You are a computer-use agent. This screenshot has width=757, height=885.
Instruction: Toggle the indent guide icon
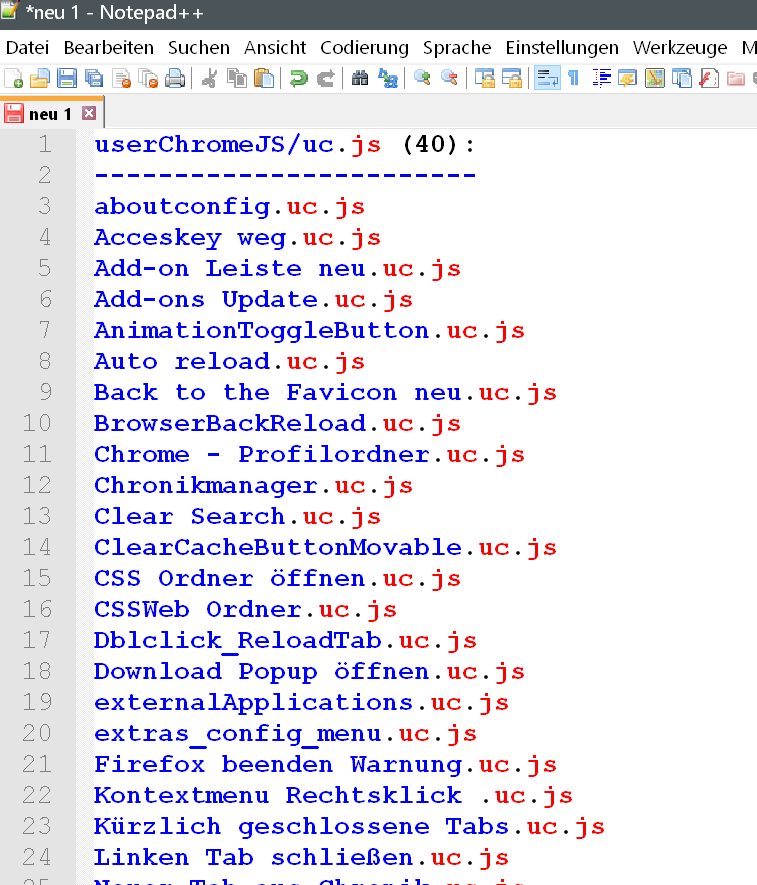click(601, 78)
